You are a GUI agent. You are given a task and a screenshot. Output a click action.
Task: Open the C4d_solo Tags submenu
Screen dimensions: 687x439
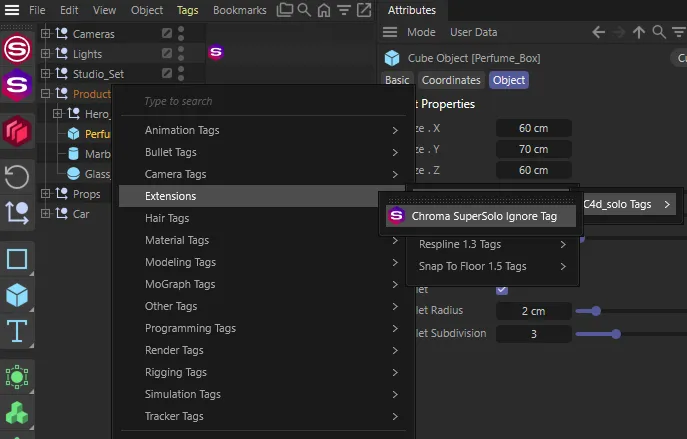coord(628,205)
